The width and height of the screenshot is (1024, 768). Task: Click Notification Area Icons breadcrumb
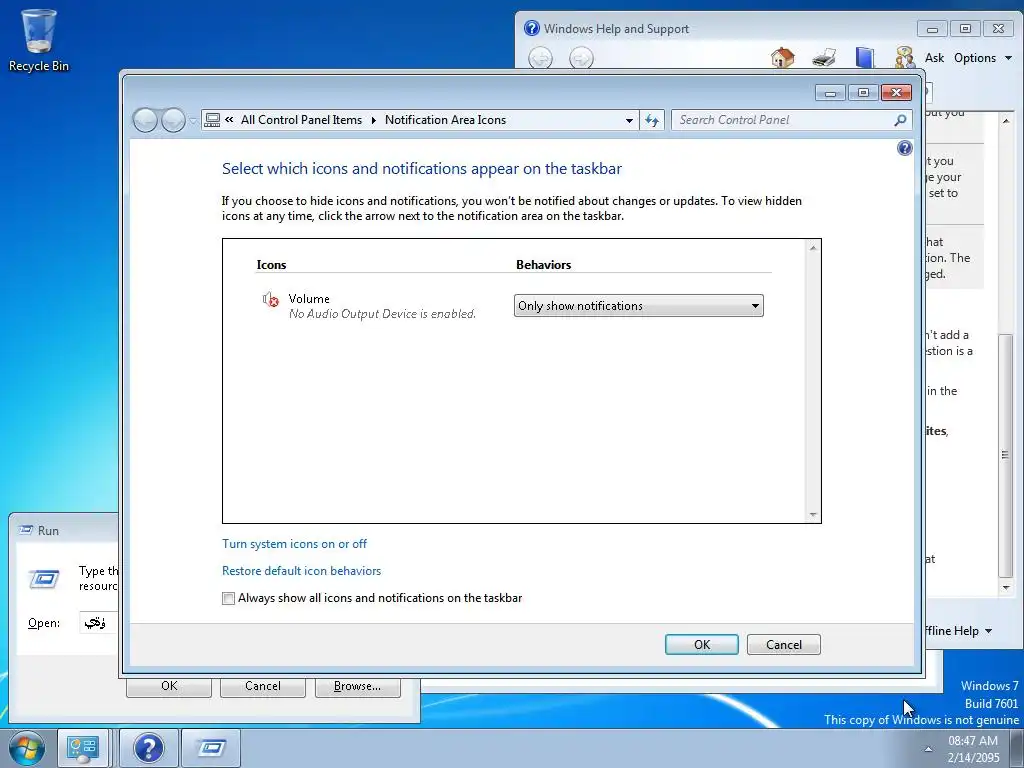[x=445, y=120]
